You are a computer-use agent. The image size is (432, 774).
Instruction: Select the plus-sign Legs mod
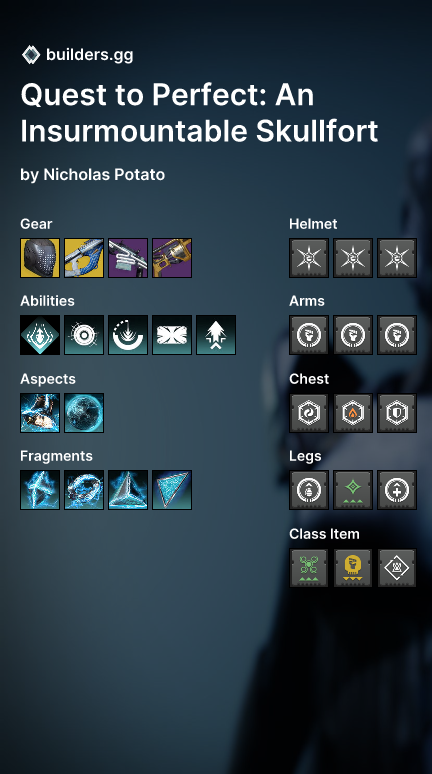(x=397, y=490)
